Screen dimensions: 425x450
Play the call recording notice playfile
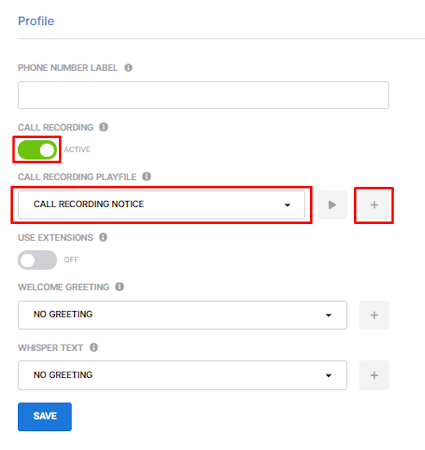(332, 205)
